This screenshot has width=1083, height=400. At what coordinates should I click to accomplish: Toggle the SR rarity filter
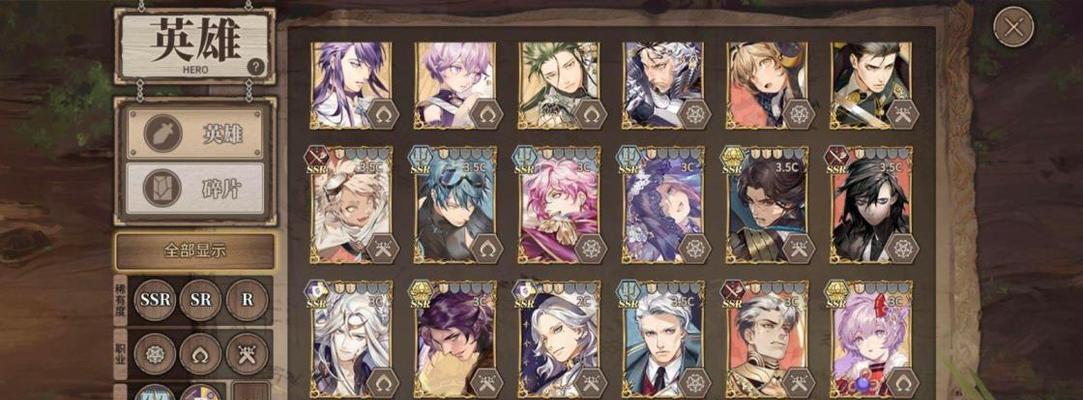pyautogui.click(x=200, y=300)
